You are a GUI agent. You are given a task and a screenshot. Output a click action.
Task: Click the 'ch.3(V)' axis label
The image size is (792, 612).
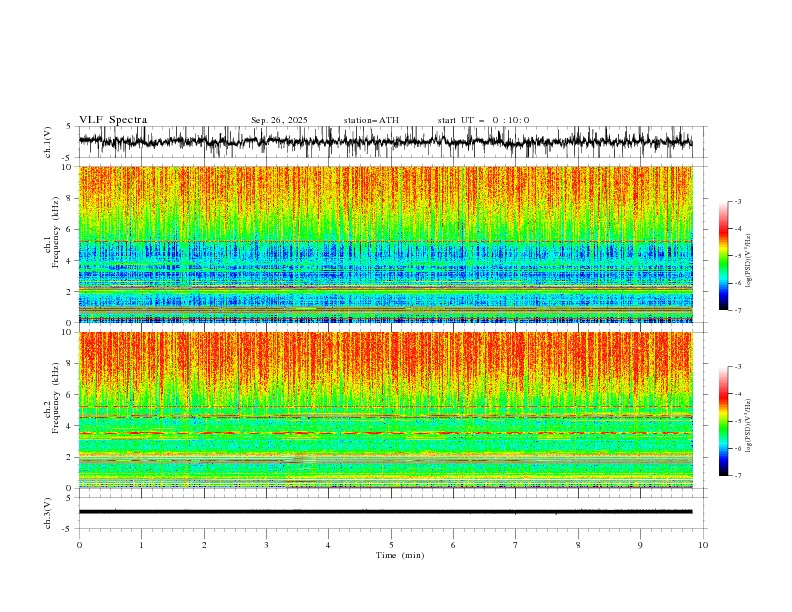pyautogui.click(x=48, y=513)
